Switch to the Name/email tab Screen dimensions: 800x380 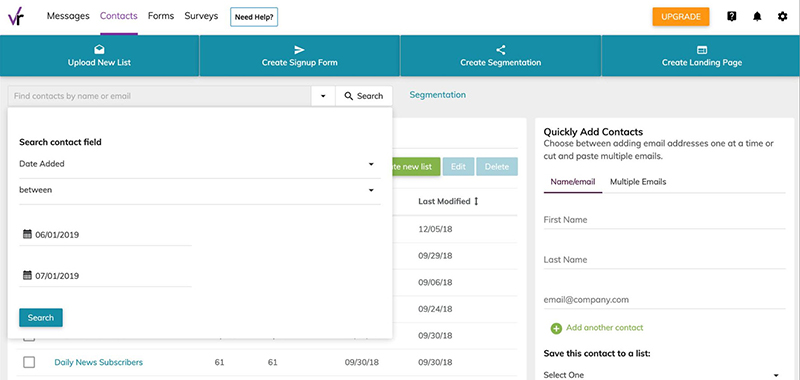(x=573, y=182)
